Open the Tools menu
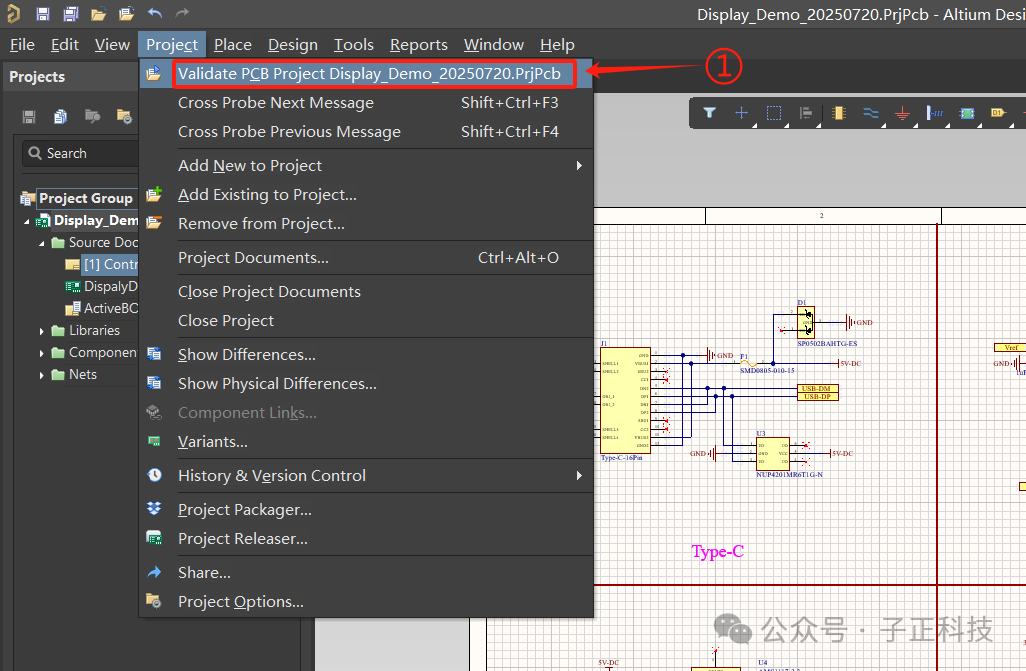This screenshot has width=1026, height=671. (353, 45)
